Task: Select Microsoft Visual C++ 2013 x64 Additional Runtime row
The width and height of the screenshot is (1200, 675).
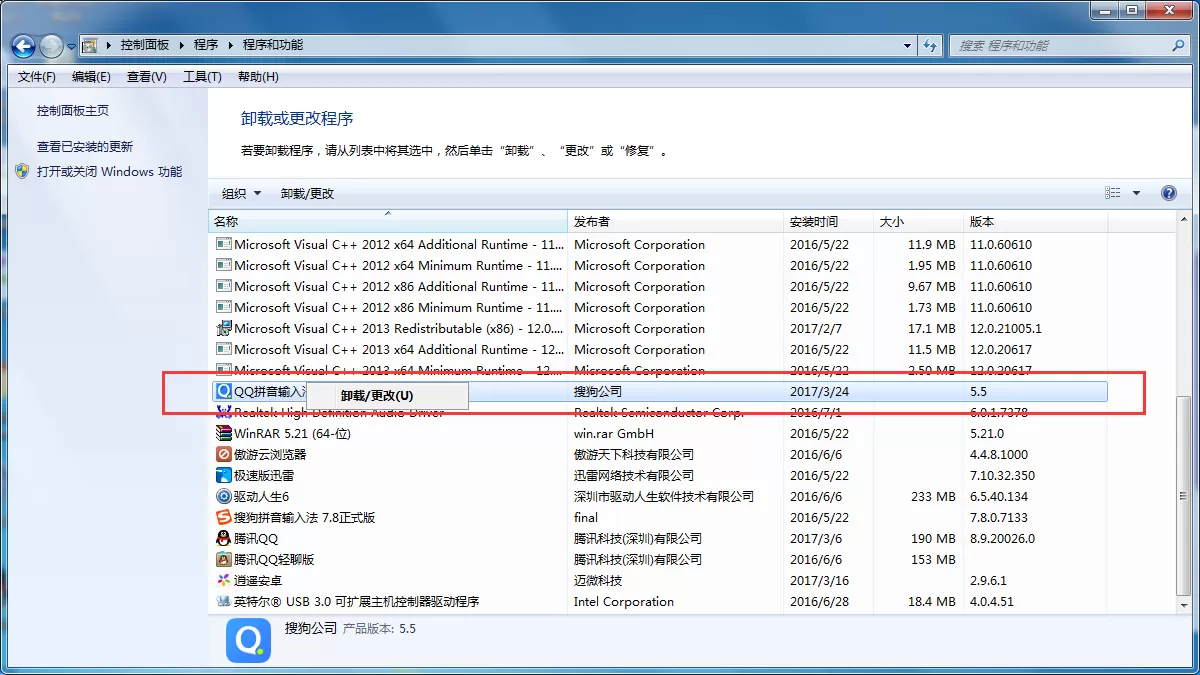Action: pos(658,350)
